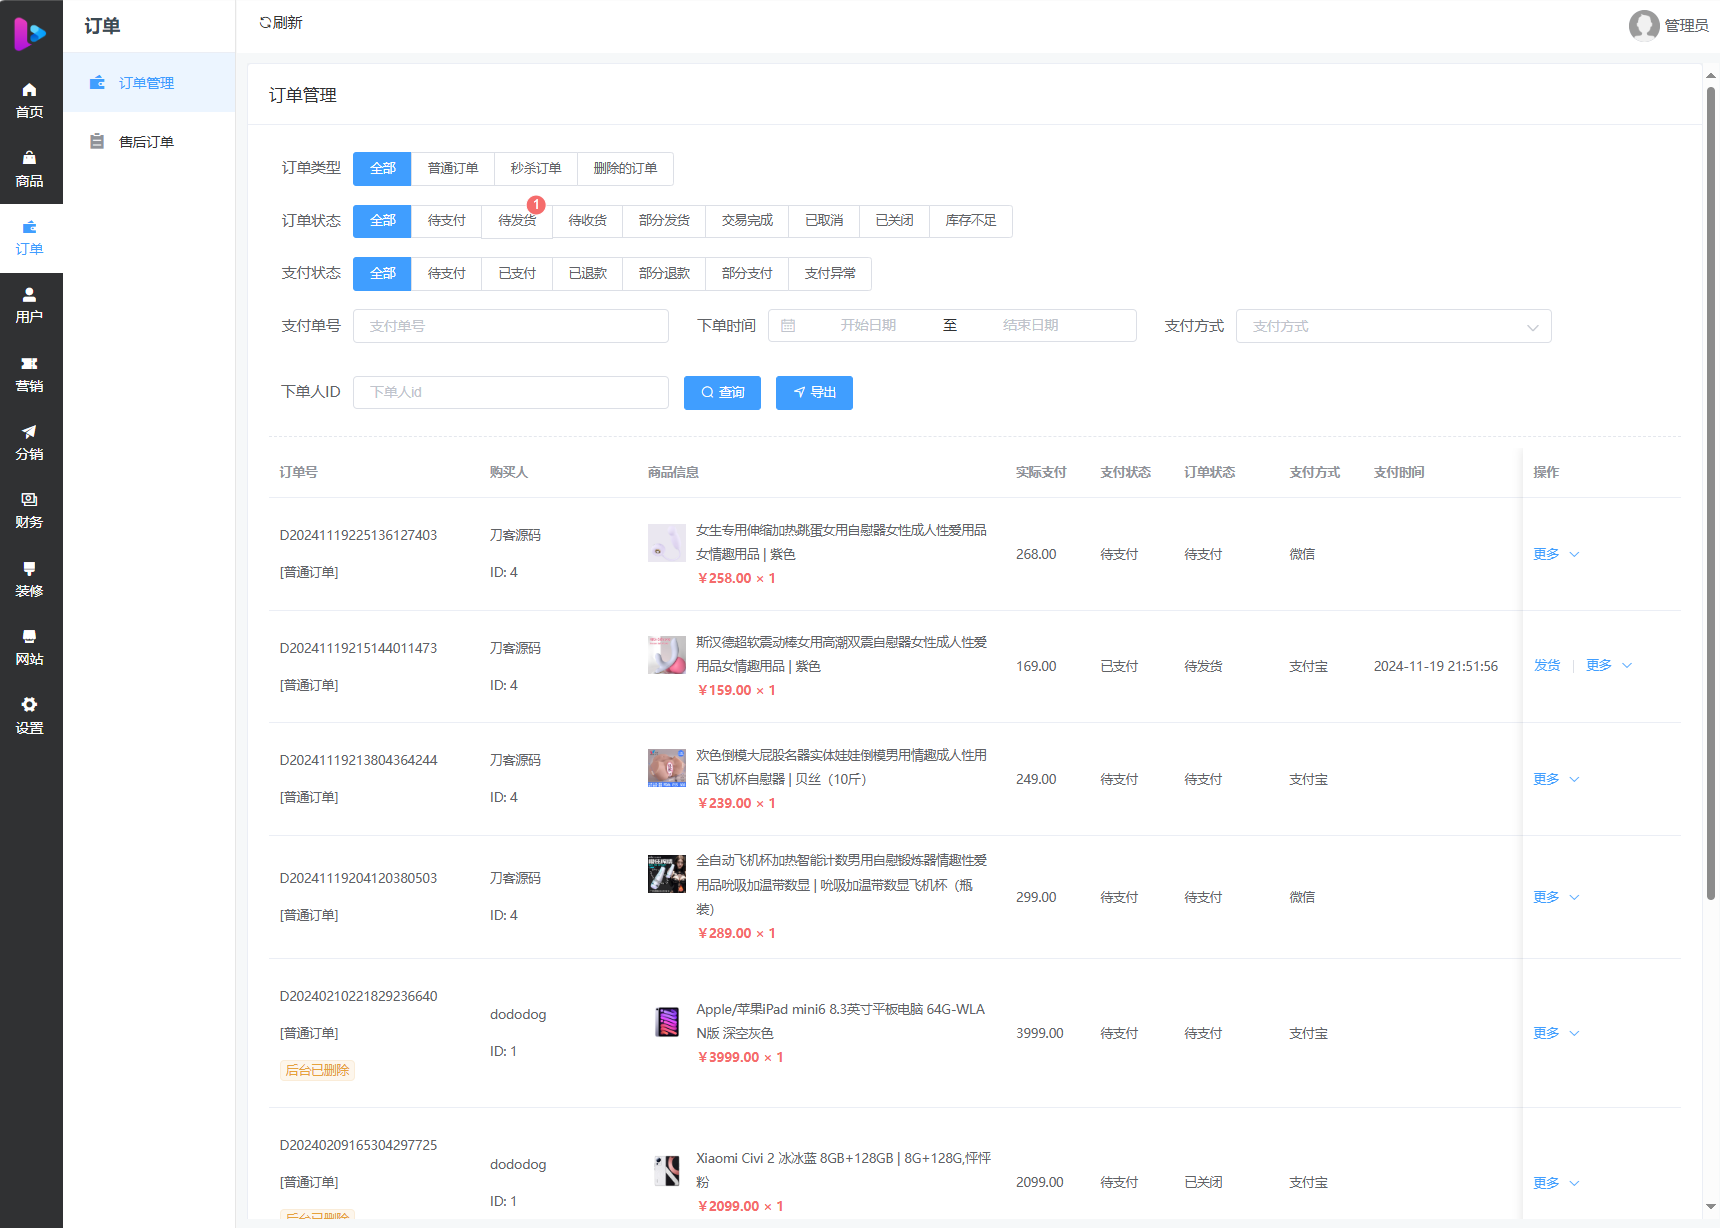Filter order status by 待发货

517,221
